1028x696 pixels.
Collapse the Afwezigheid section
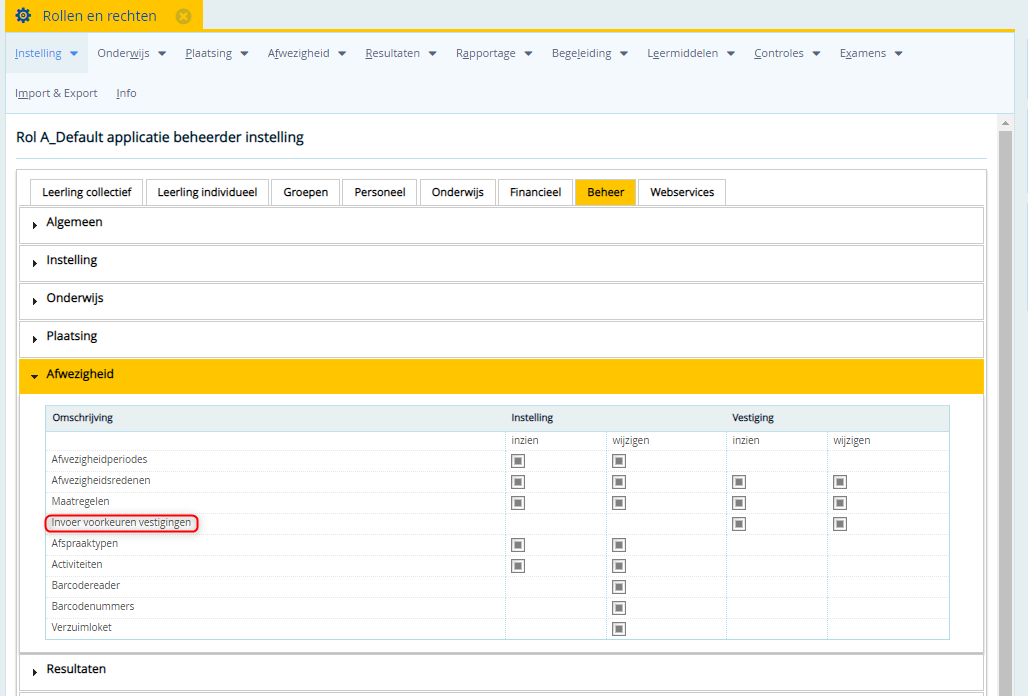click(x=502, y=376)
